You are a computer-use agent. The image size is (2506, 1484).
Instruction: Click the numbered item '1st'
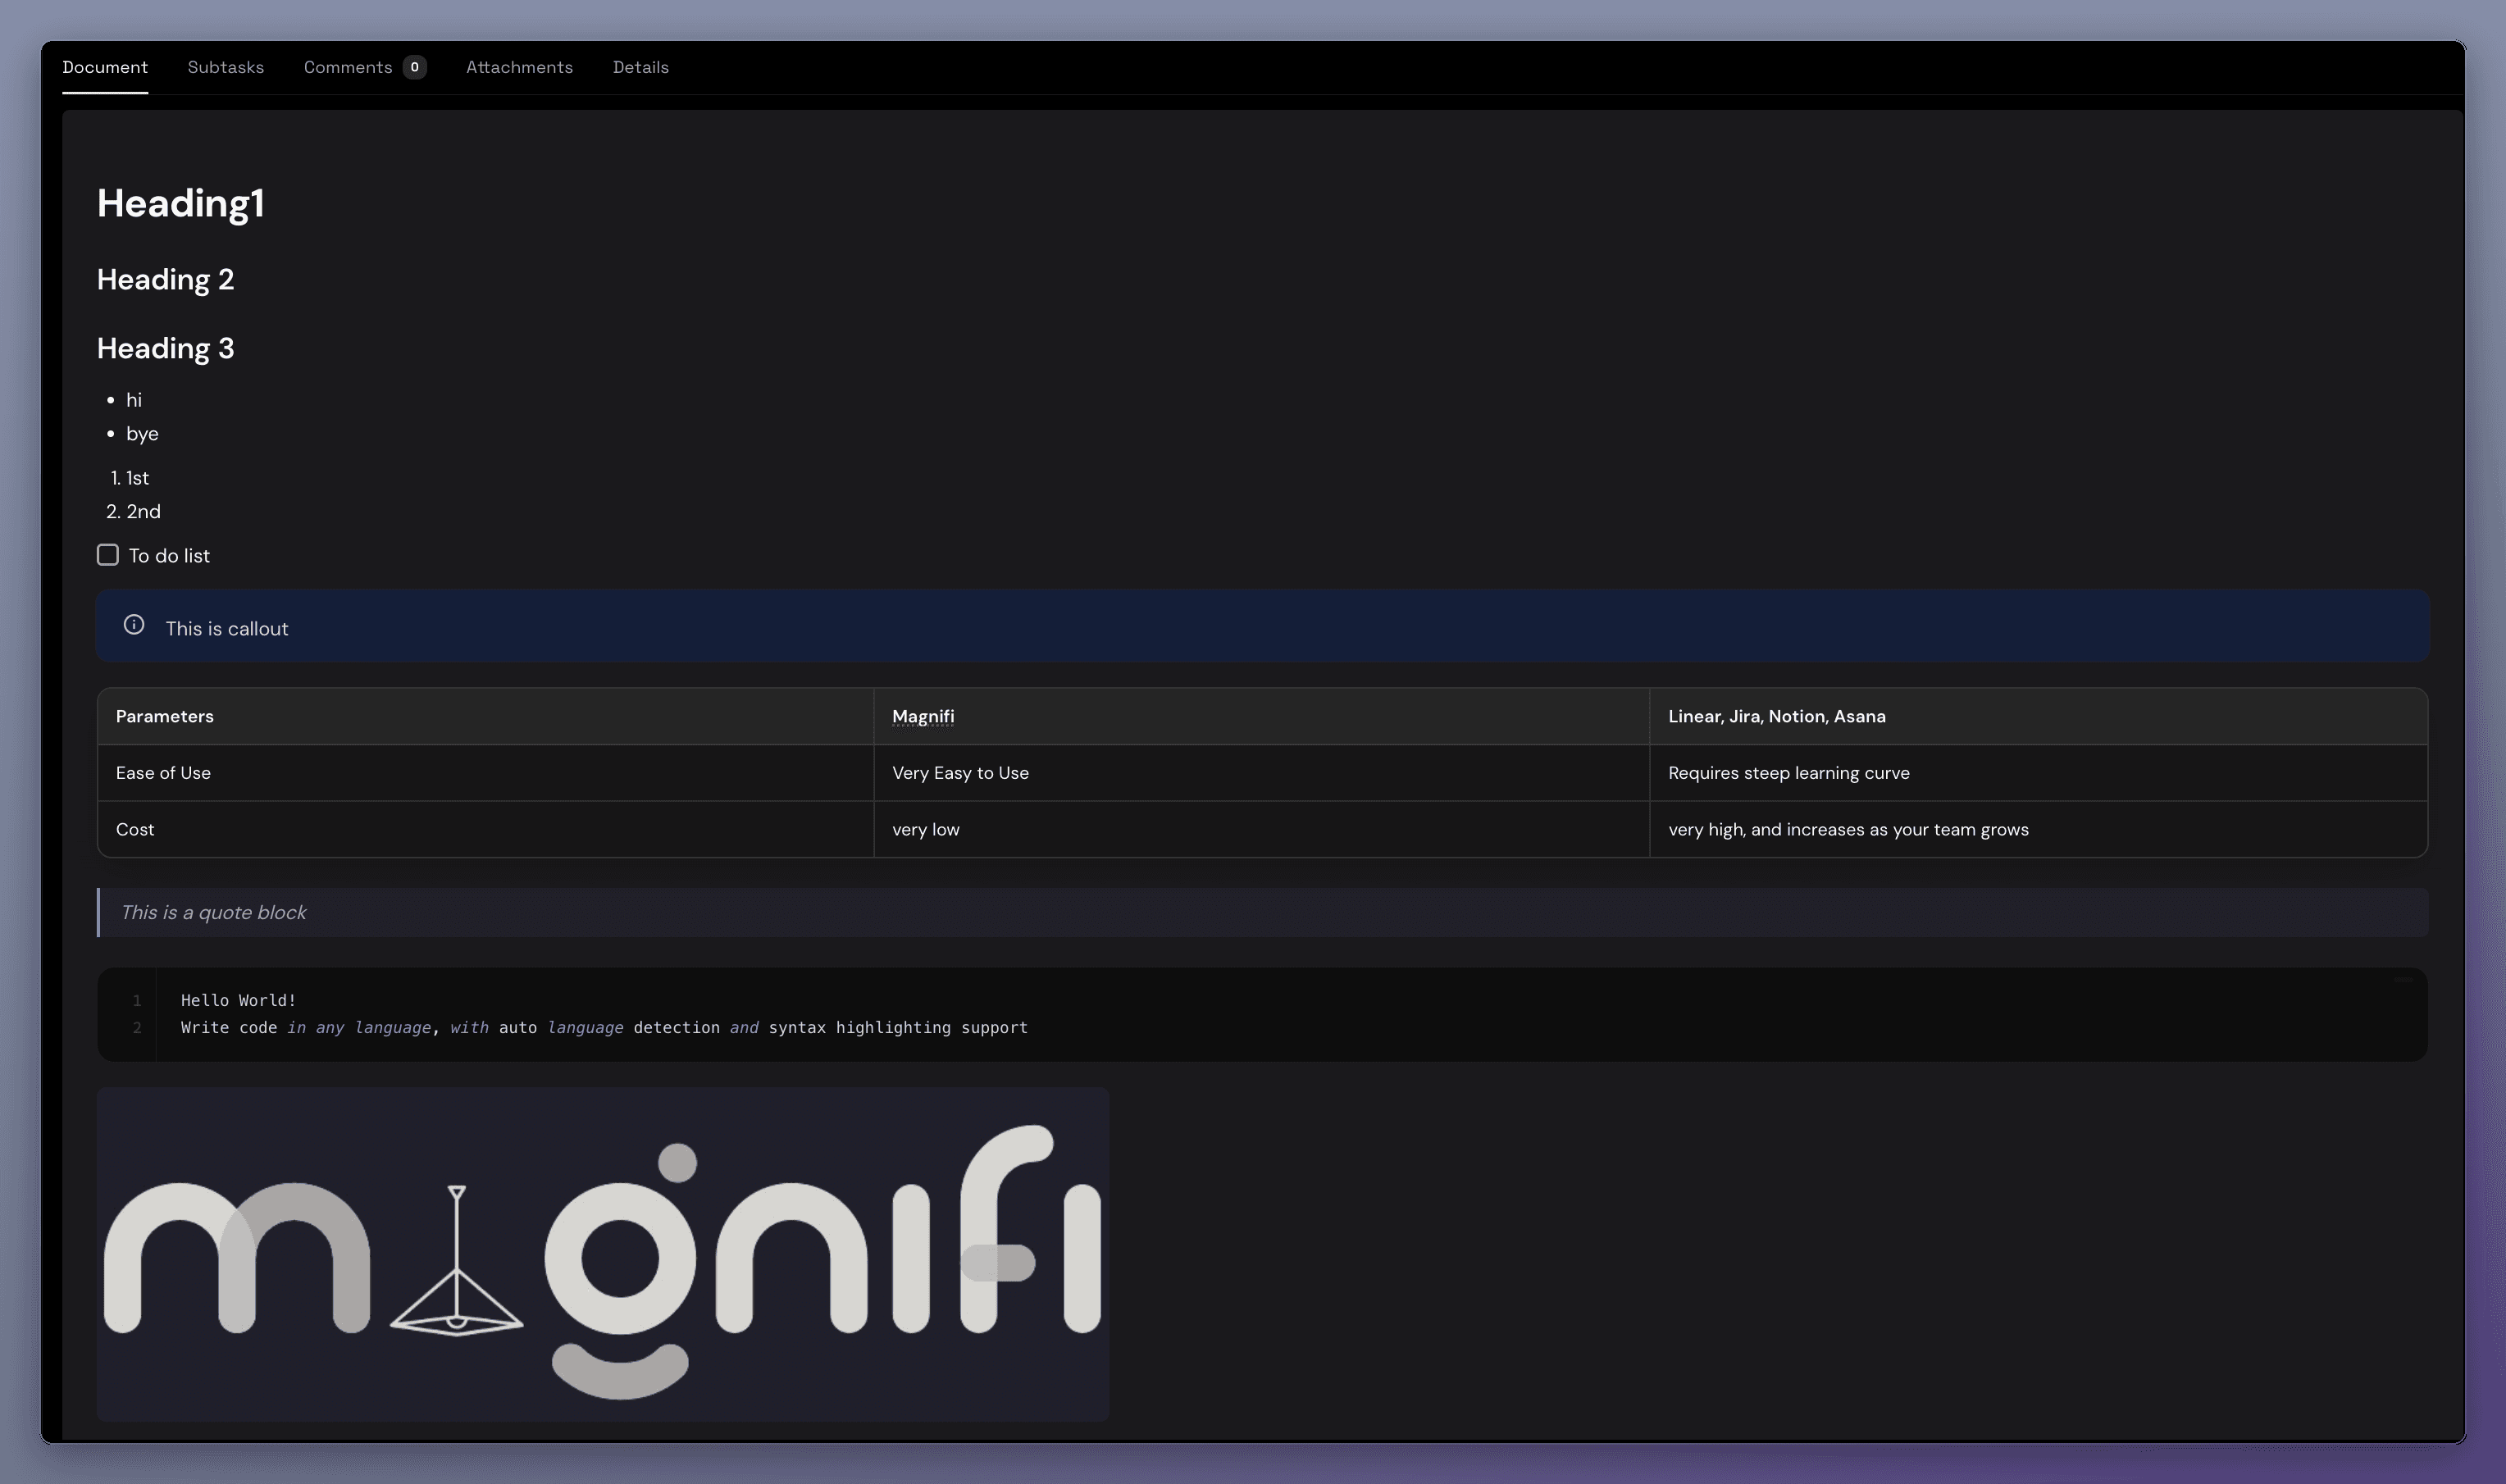[138, 478]
